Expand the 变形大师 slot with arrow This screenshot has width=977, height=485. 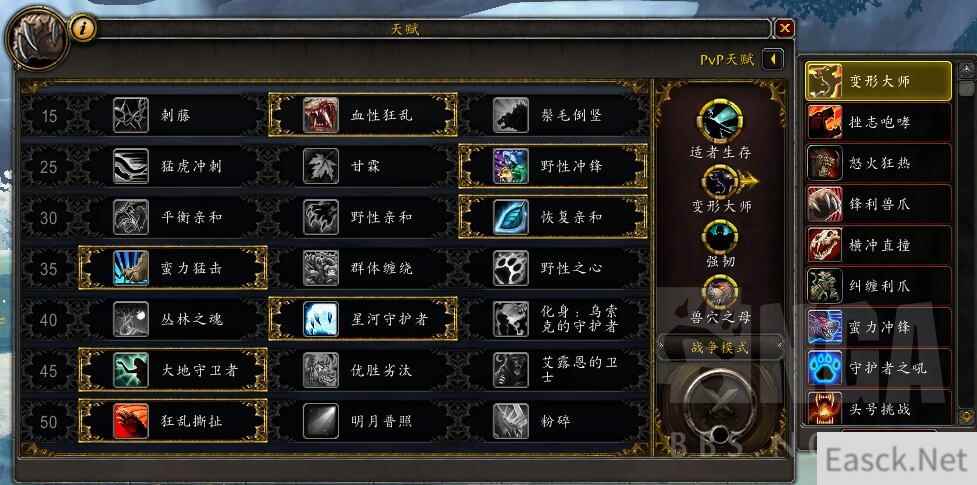(x=750, y=182)
